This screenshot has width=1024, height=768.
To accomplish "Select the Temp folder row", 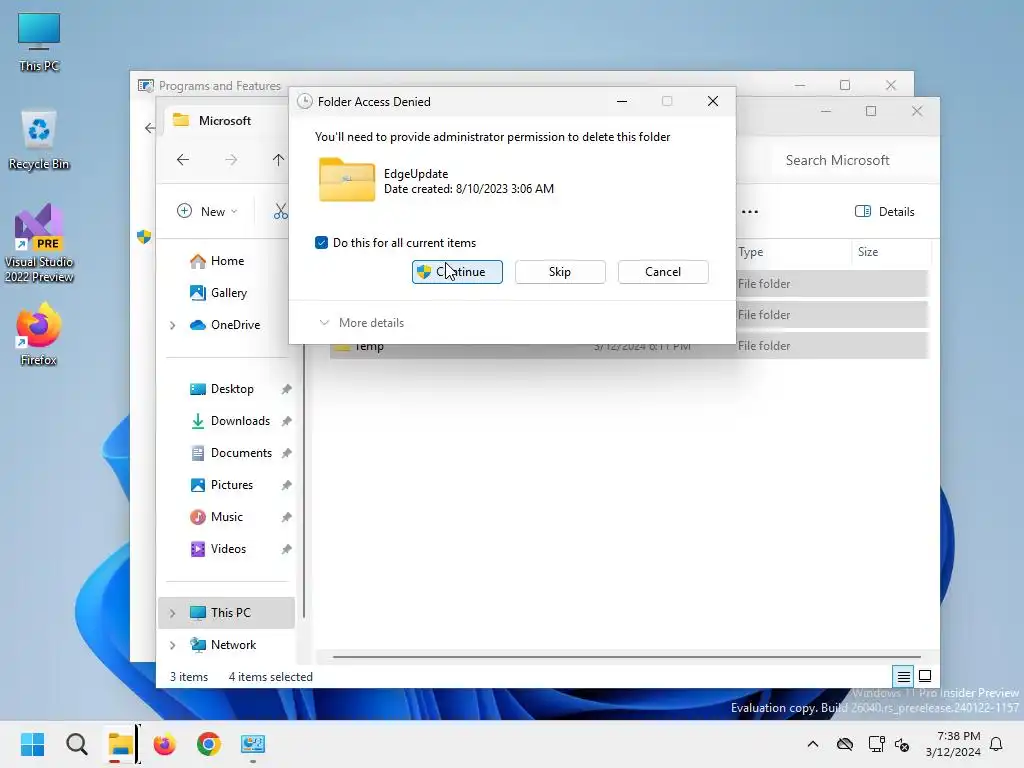I will click(x=628, y=346).
